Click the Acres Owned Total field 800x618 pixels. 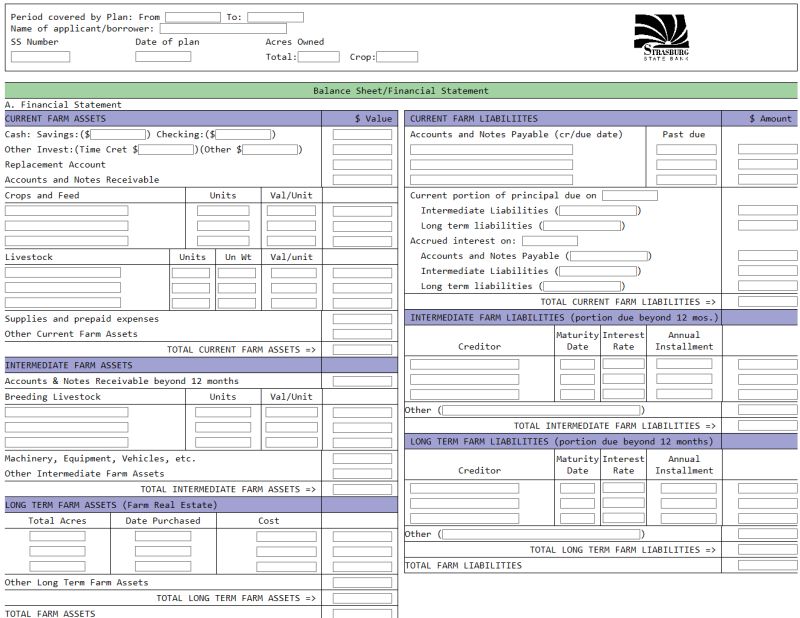[319, 57]
